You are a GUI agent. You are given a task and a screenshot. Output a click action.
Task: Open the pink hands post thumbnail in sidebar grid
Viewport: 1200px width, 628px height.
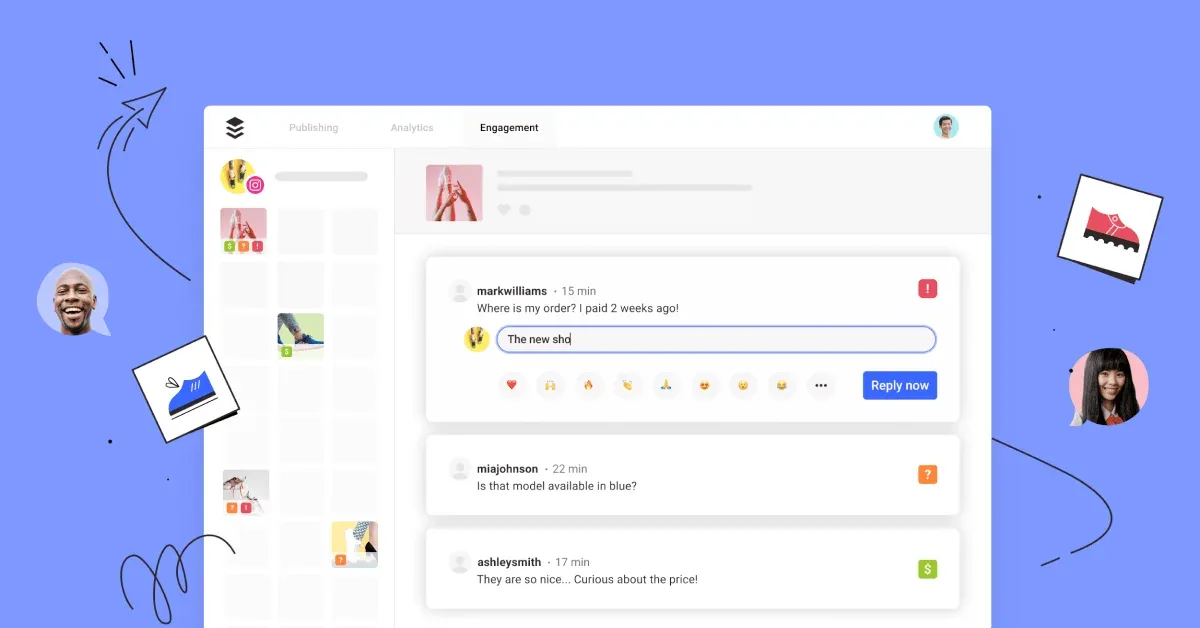coord(243,230)
